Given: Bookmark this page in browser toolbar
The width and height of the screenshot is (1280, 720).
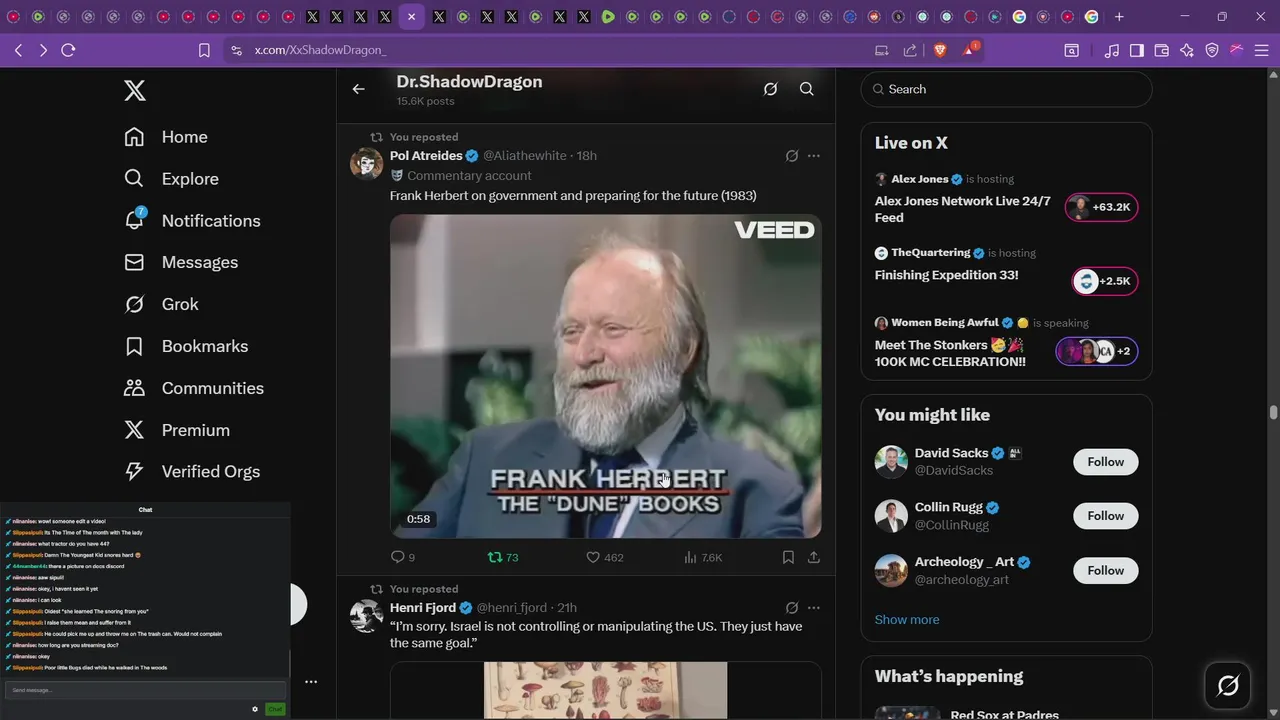Looking at the screenshot, I should [x=204, y=50].
